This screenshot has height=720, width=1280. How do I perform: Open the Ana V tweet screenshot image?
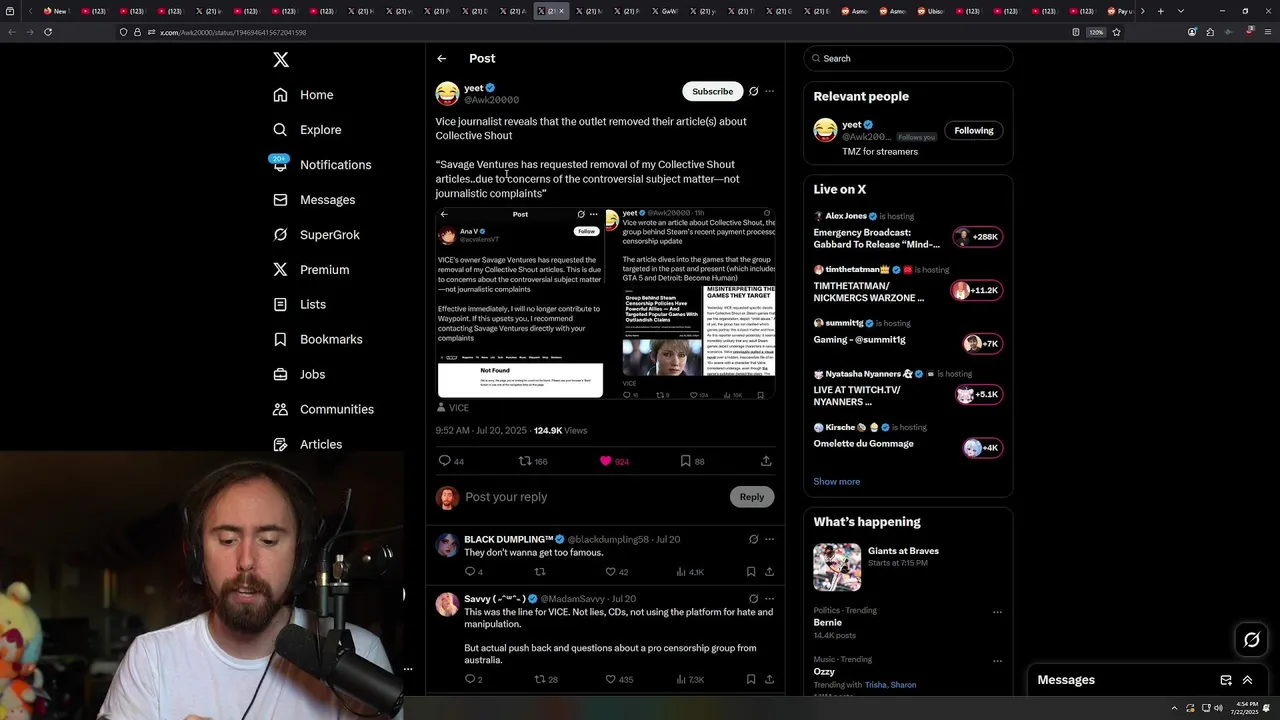520,303
